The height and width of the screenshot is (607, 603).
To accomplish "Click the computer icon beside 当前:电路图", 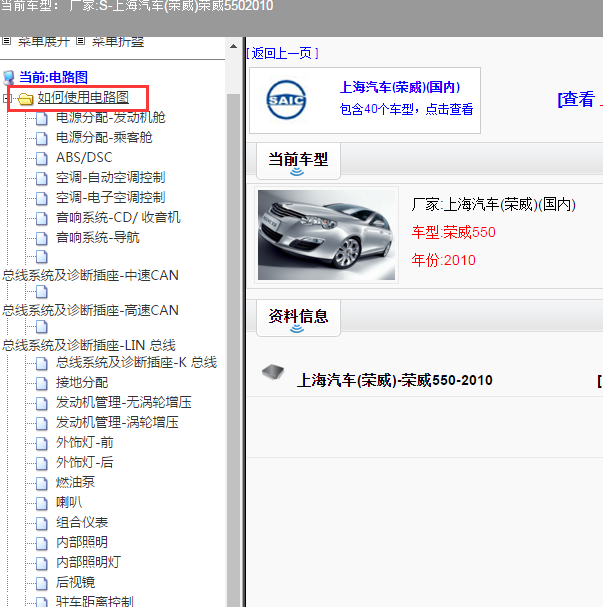I will point(9,77).
